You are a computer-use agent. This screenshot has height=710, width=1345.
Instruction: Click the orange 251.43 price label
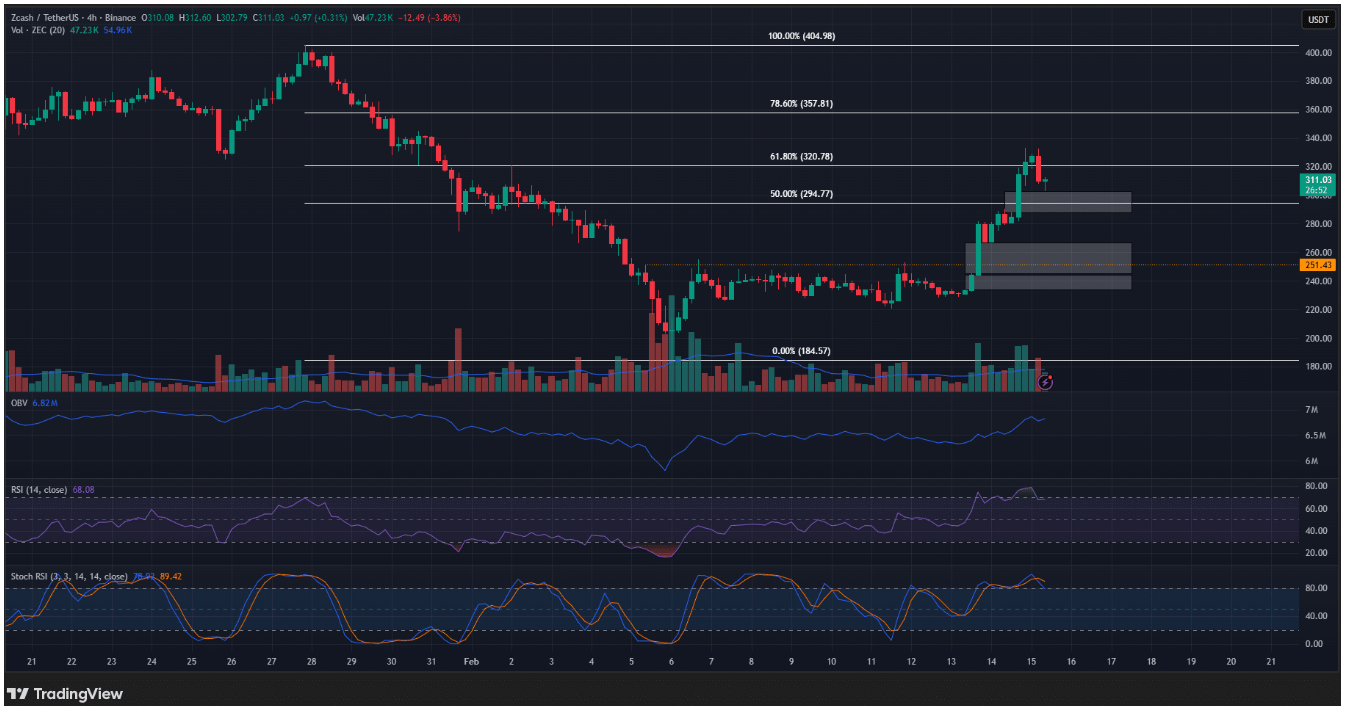pyautogui.click(x=1315, y=265)
